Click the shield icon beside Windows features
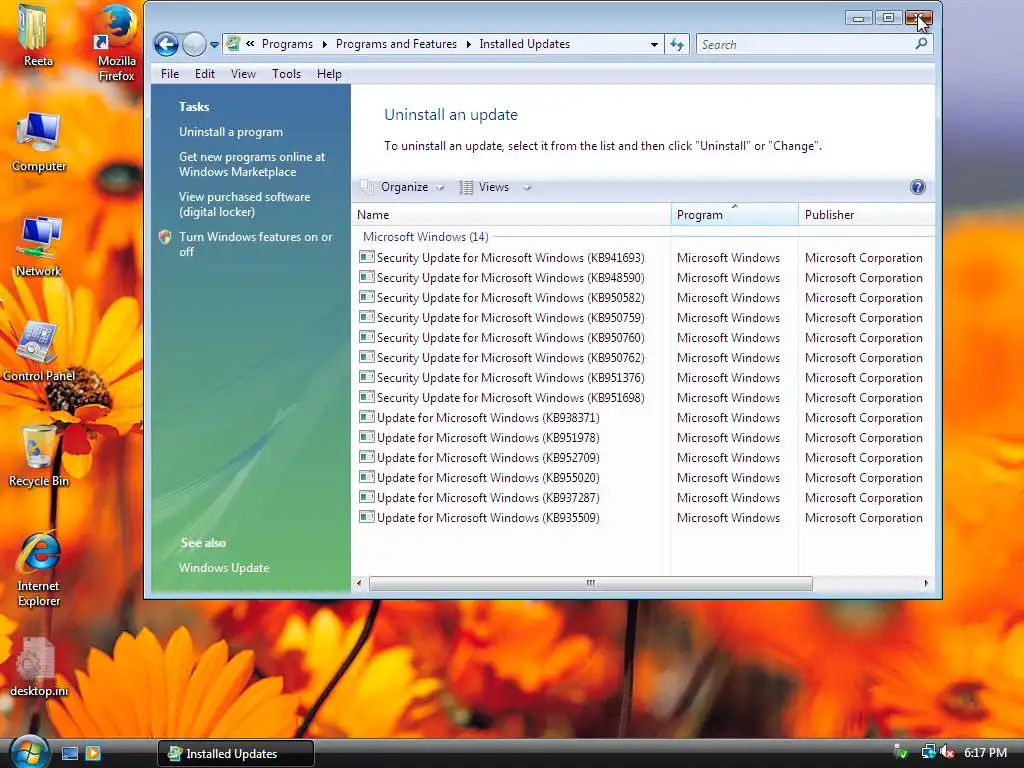 pos(165,237)
